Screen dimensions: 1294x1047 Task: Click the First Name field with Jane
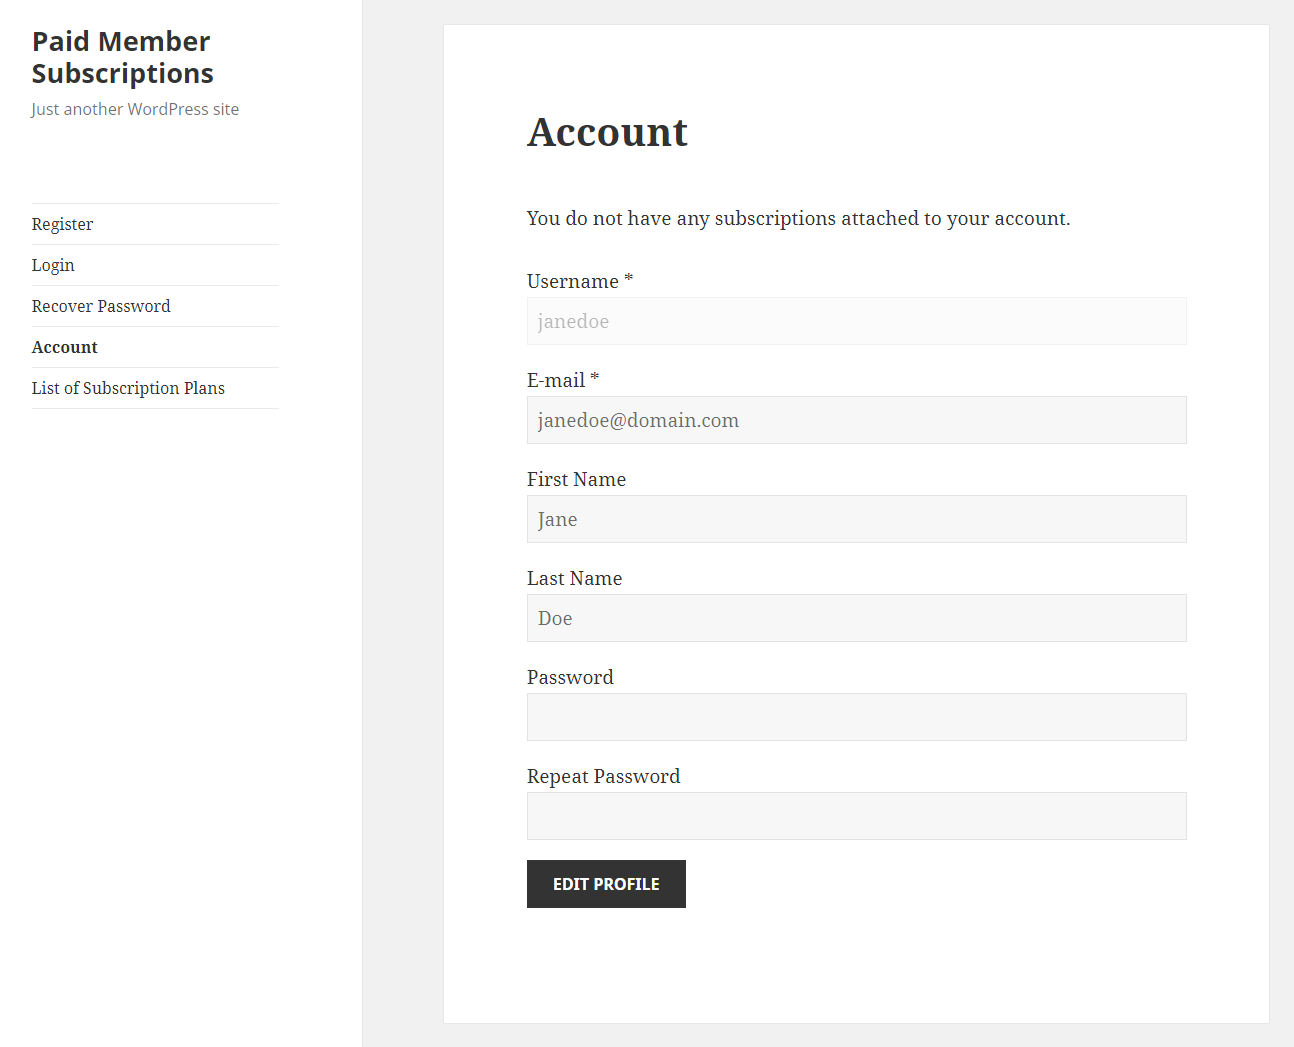point(856,519)
